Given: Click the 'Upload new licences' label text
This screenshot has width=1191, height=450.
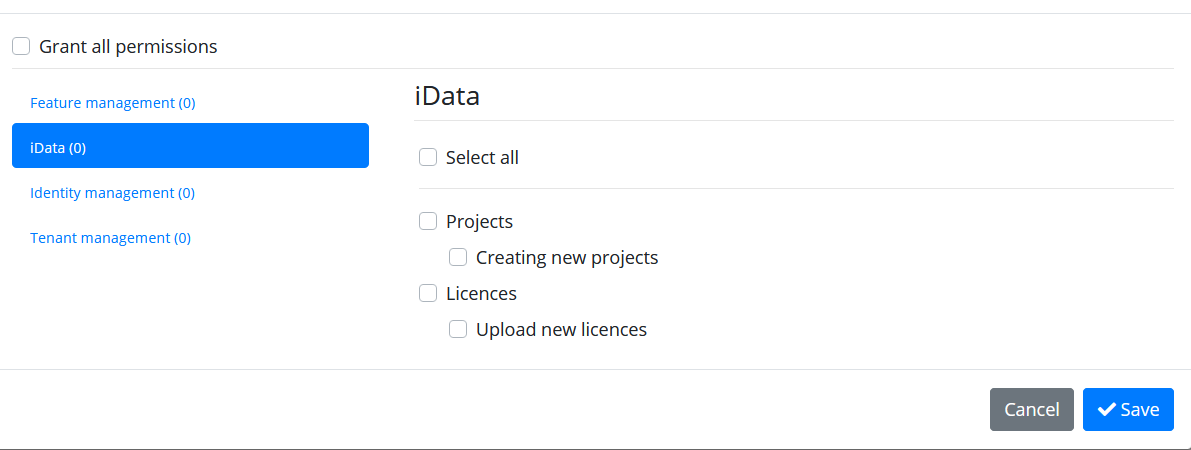Looking at the screenshot, I should [561, 329].
